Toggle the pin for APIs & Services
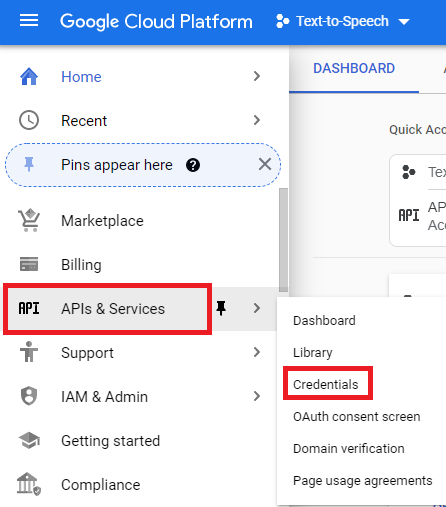 point(221,308)
